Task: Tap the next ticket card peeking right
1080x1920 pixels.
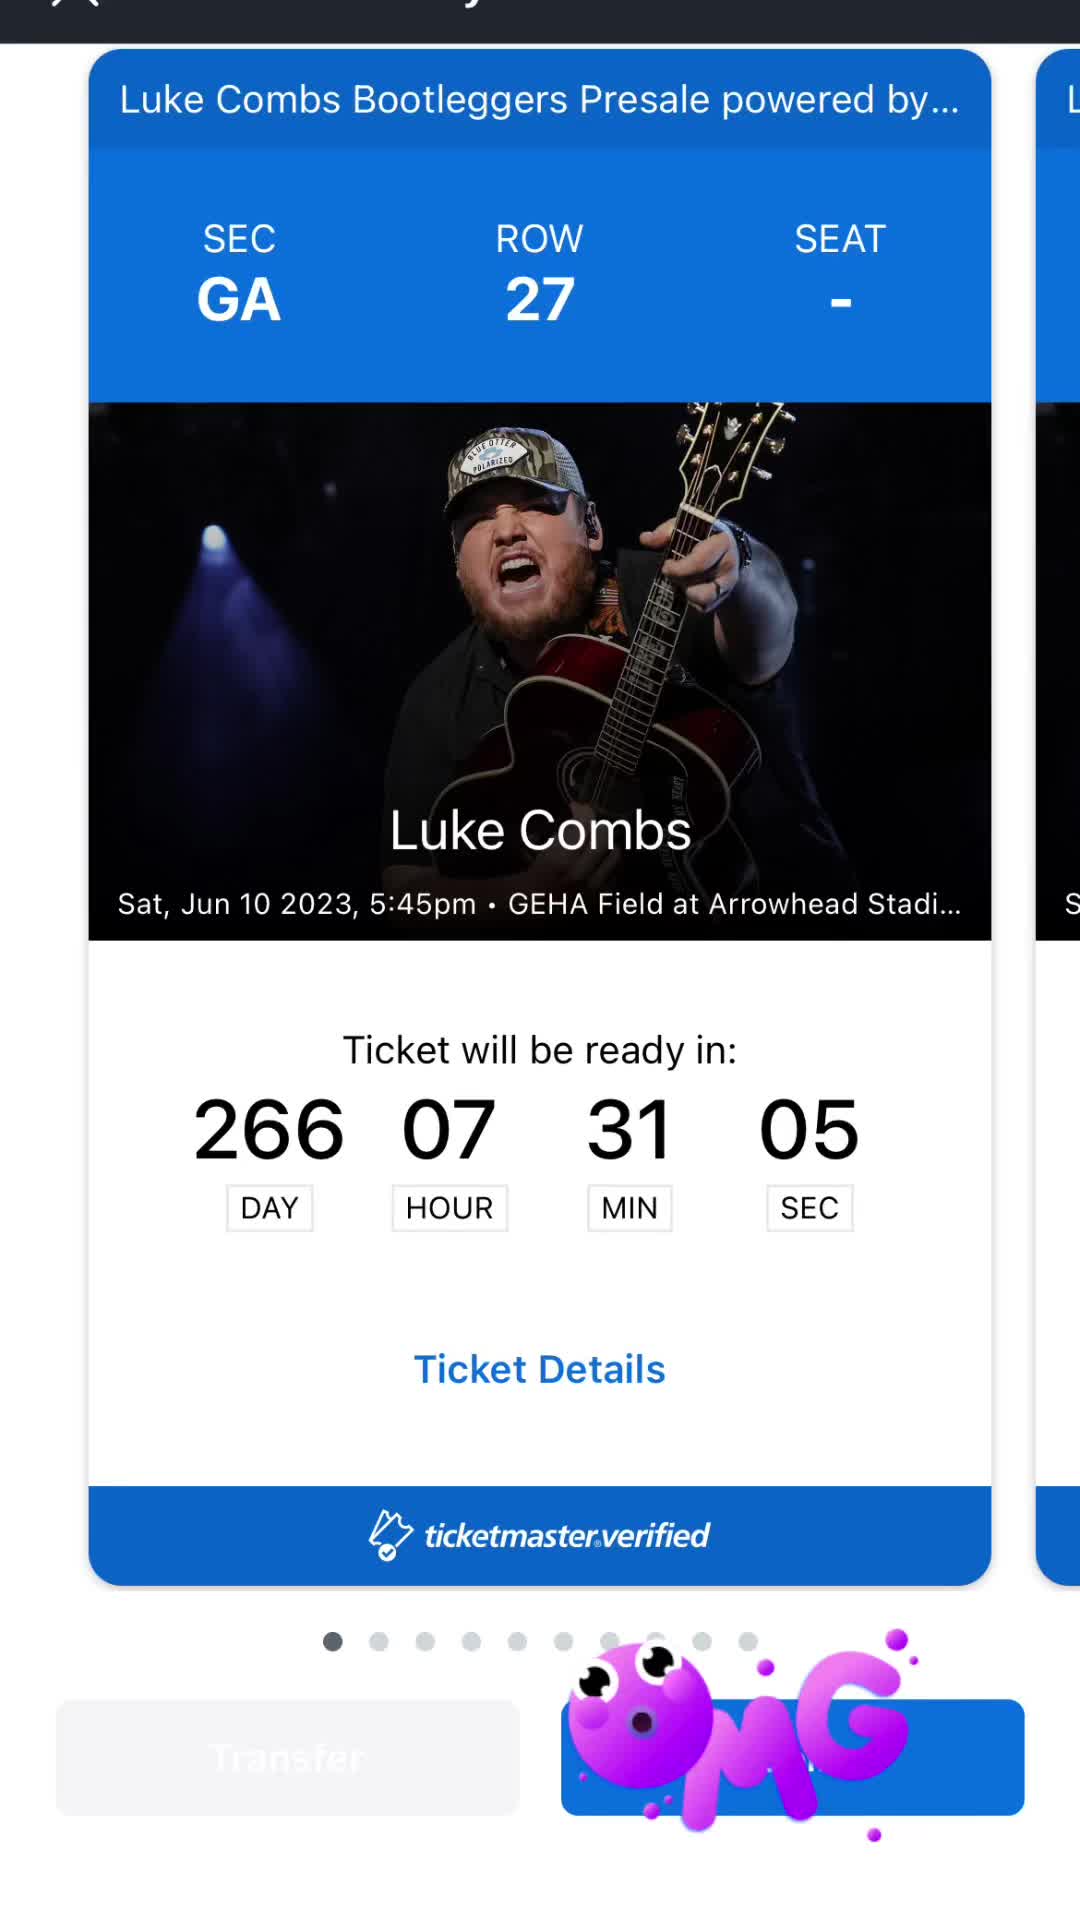Action: click(x=1060, y=800)
